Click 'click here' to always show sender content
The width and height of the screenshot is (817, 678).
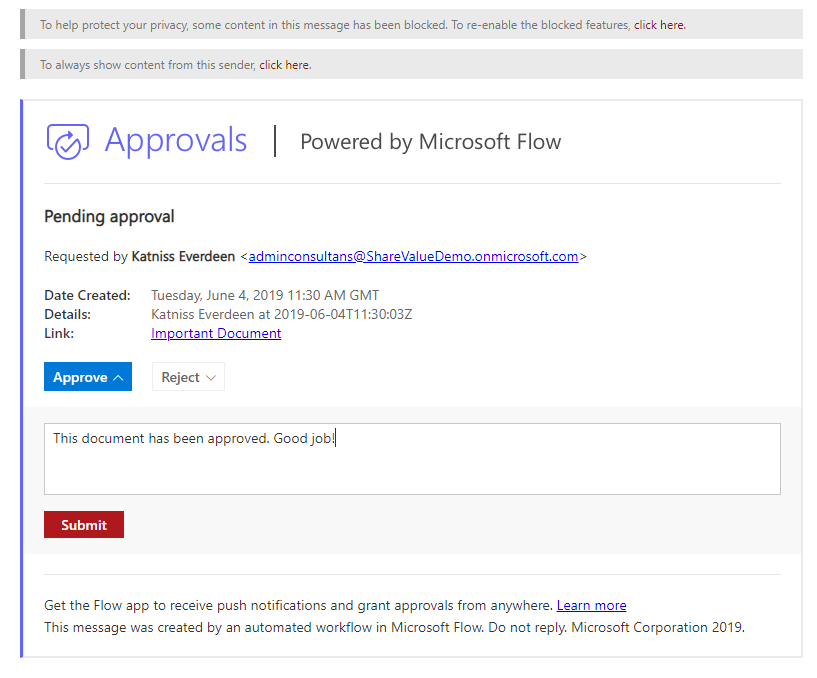coord(284,65)
